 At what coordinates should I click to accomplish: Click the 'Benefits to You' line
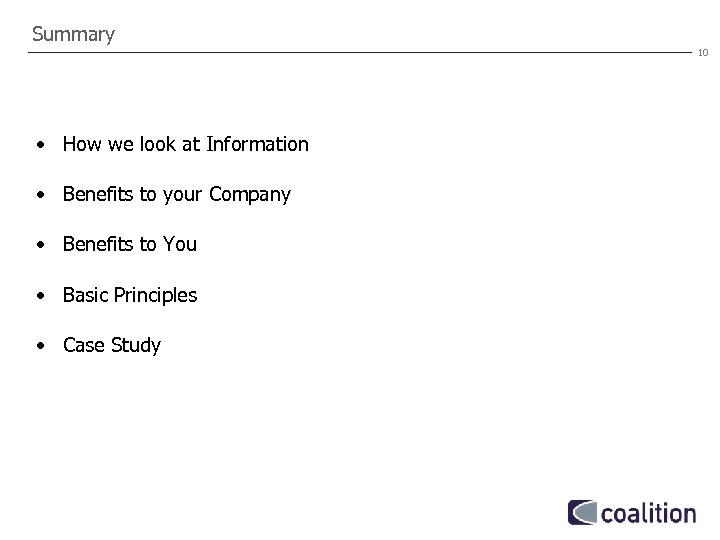point(129,244)
